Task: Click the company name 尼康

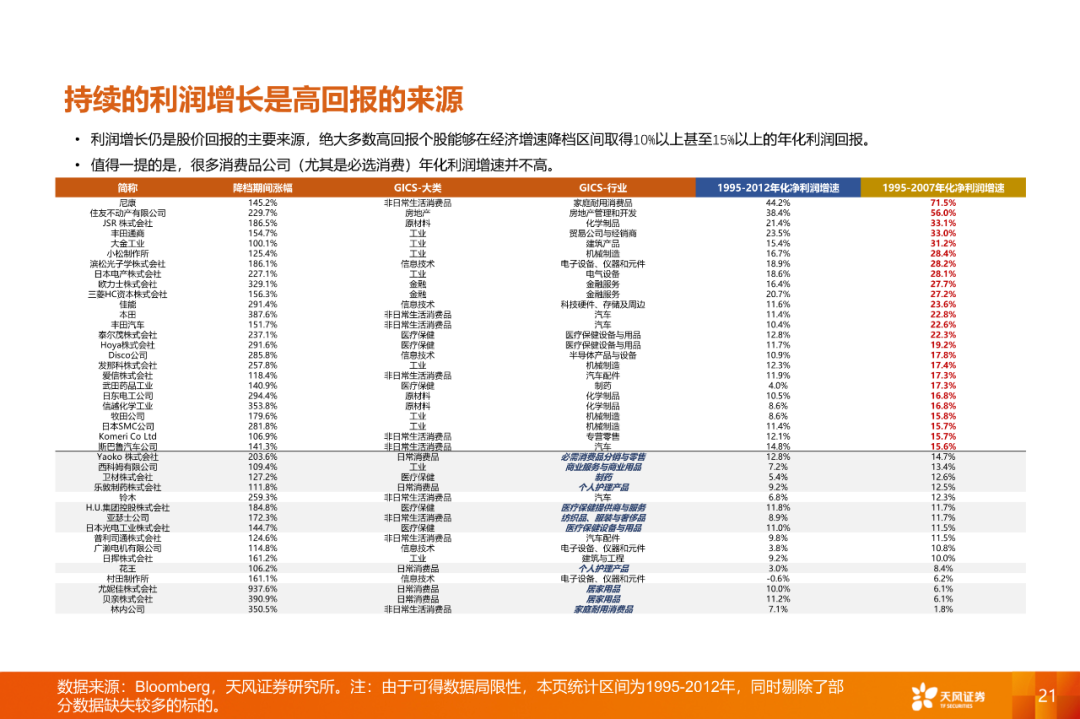Action: (127, 203)
